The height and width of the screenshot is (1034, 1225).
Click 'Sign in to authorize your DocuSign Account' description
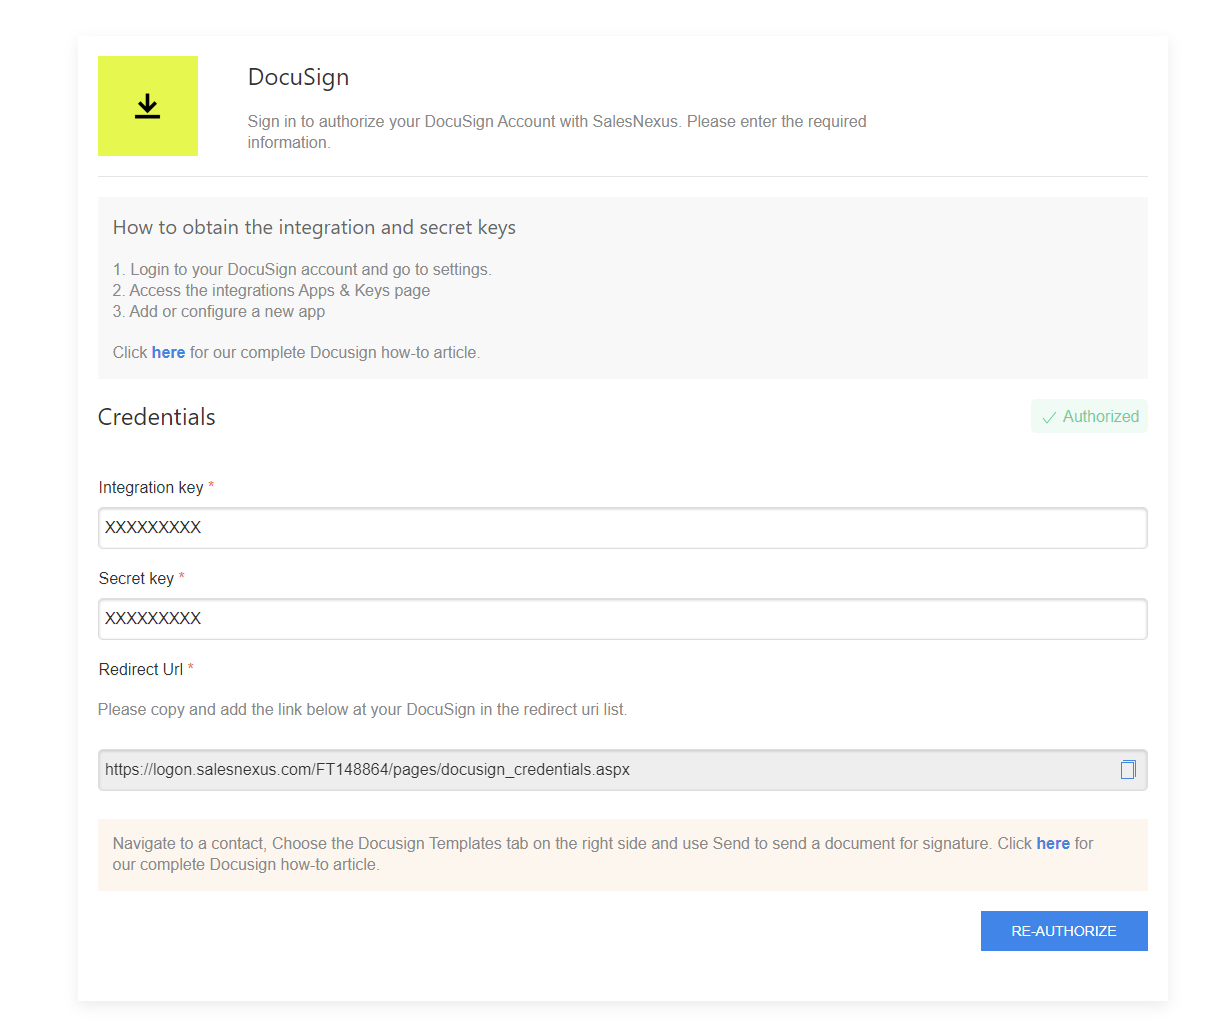[x=557, y=132]
